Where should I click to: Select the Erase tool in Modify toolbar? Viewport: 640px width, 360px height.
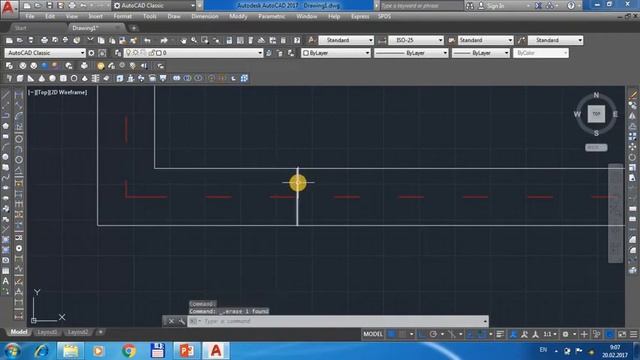pyautogui.click(x=633, y=95)
